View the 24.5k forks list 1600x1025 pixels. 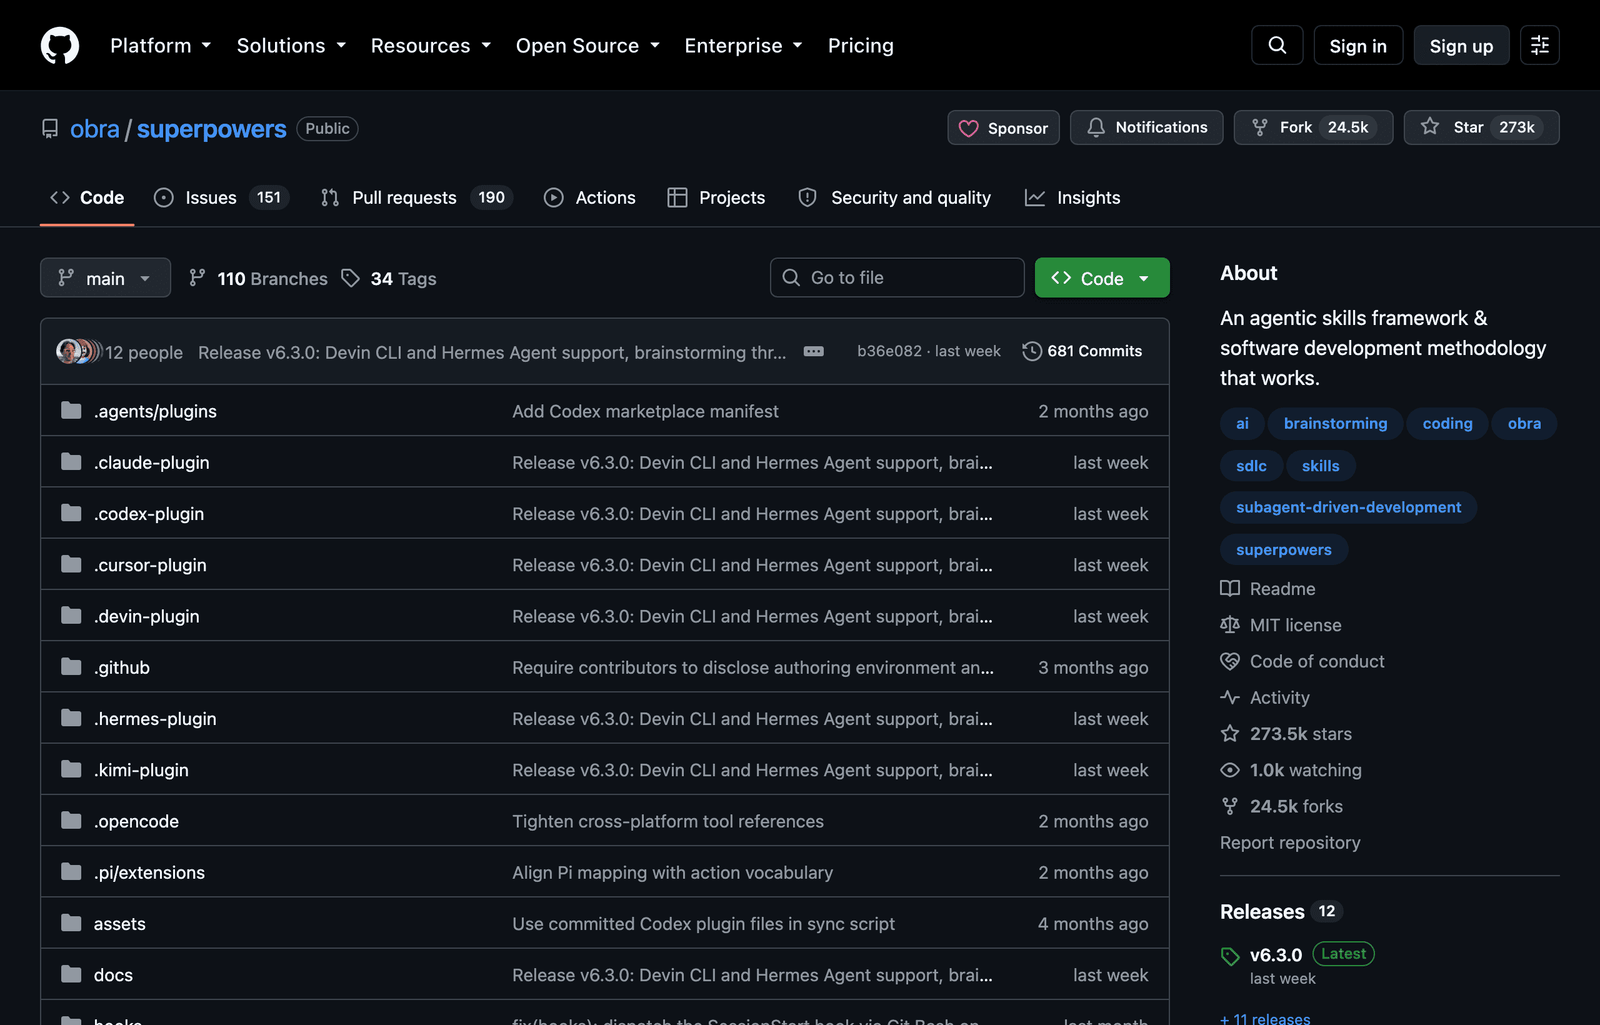coord(1282,806)
